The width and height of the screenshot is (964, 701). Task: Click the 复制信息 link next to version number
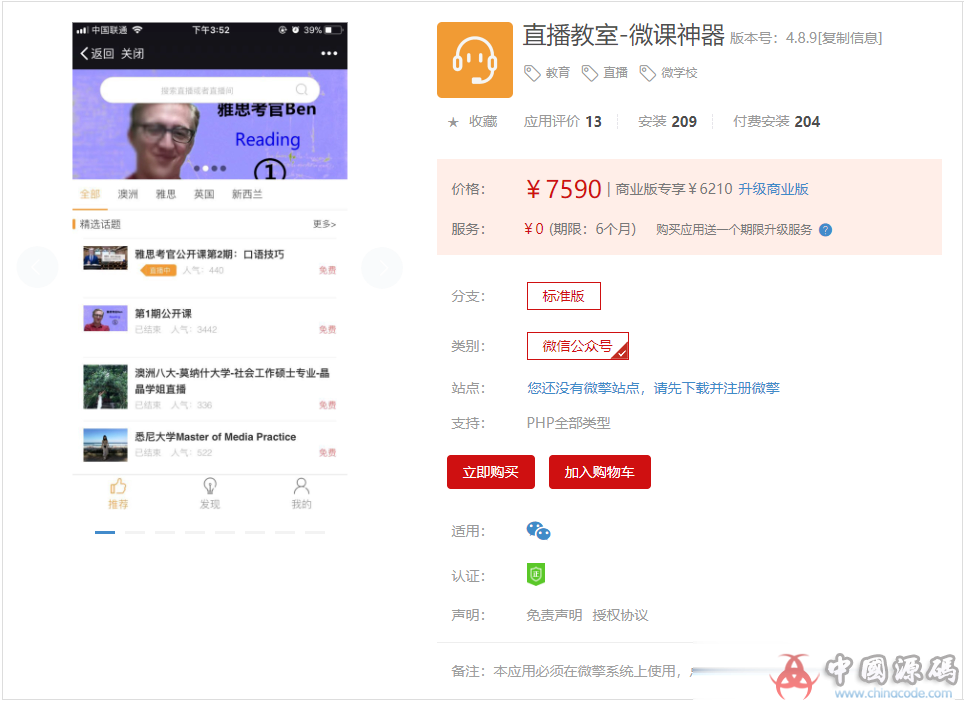click(x=850, y=38)
